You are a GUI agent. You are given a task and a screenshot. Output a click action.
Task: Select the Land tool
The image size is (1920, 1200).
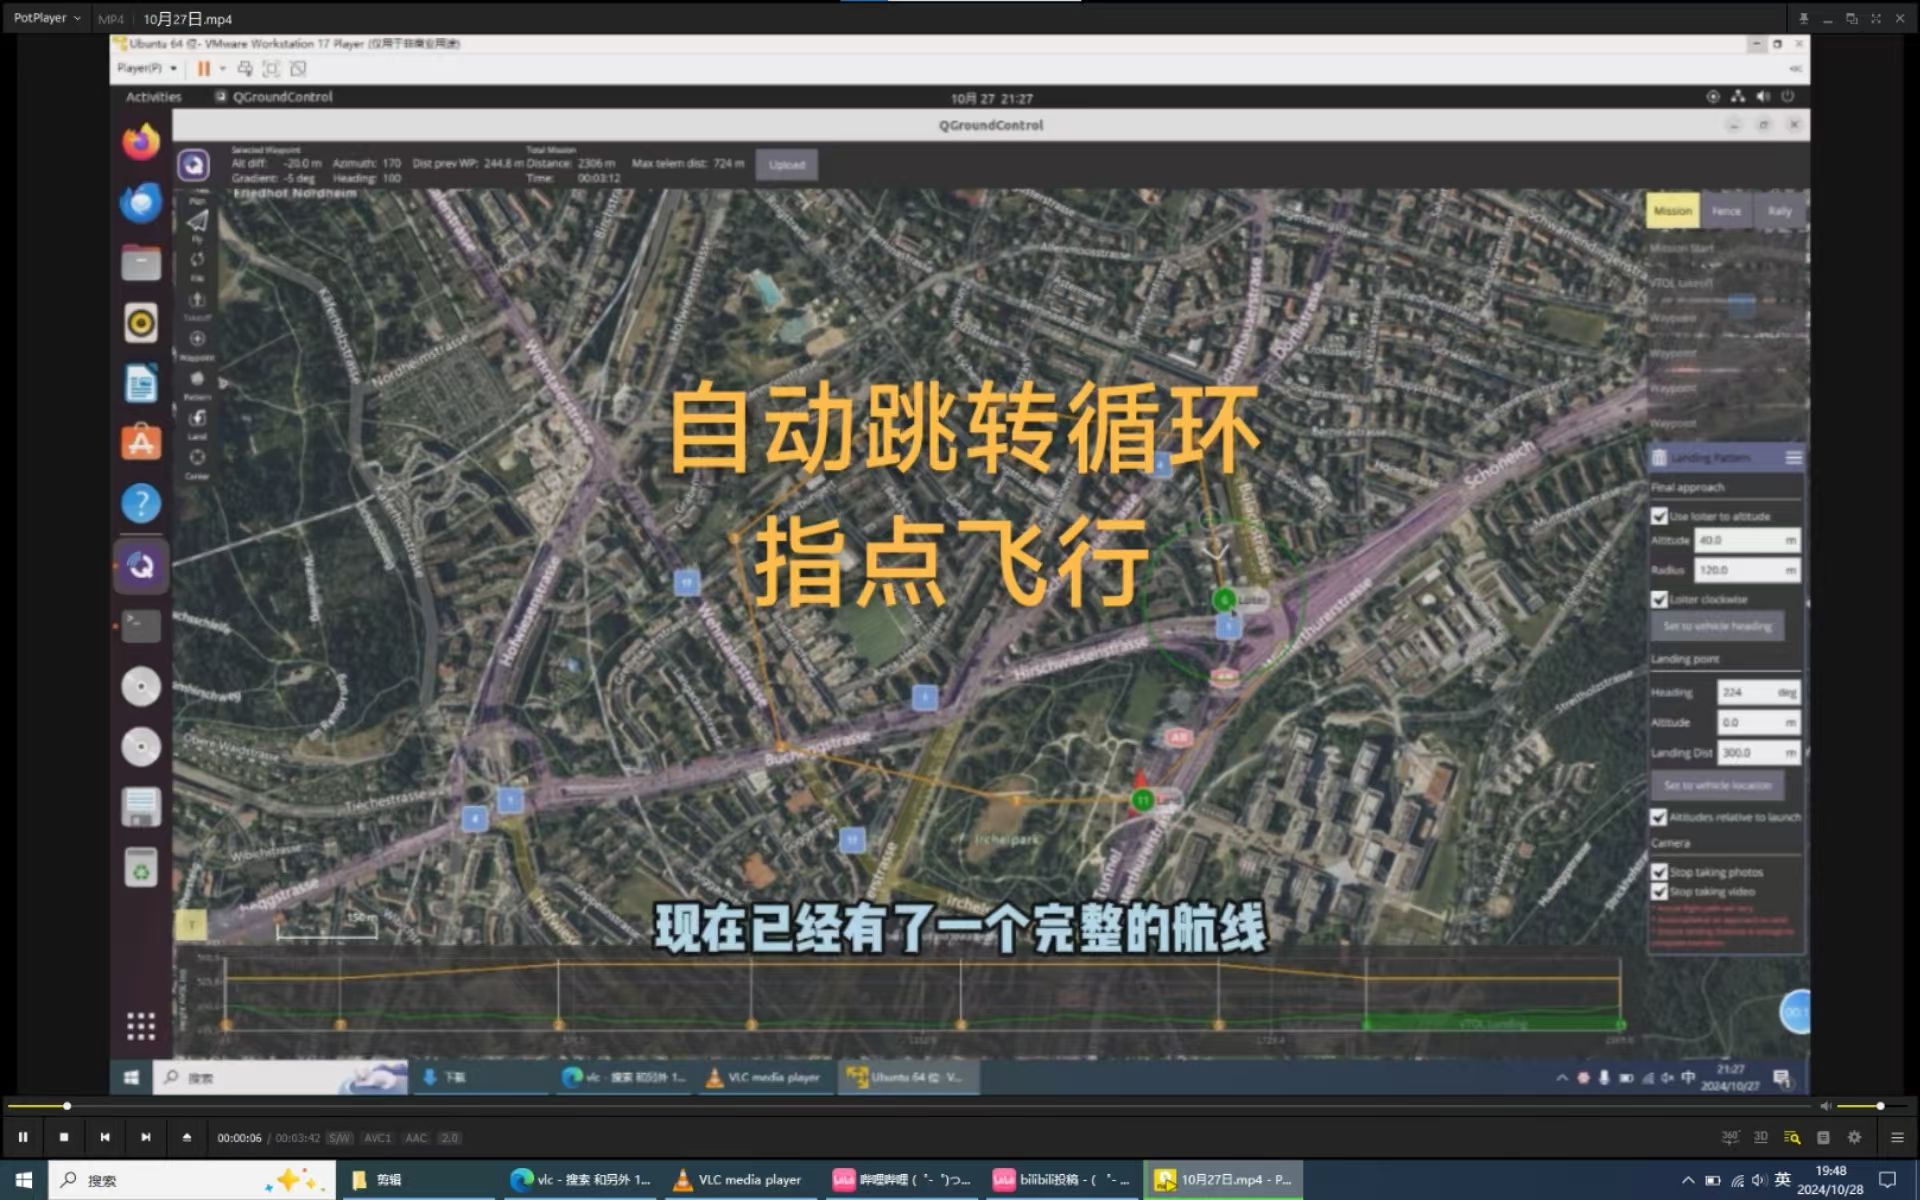click(x=197, y=423)
